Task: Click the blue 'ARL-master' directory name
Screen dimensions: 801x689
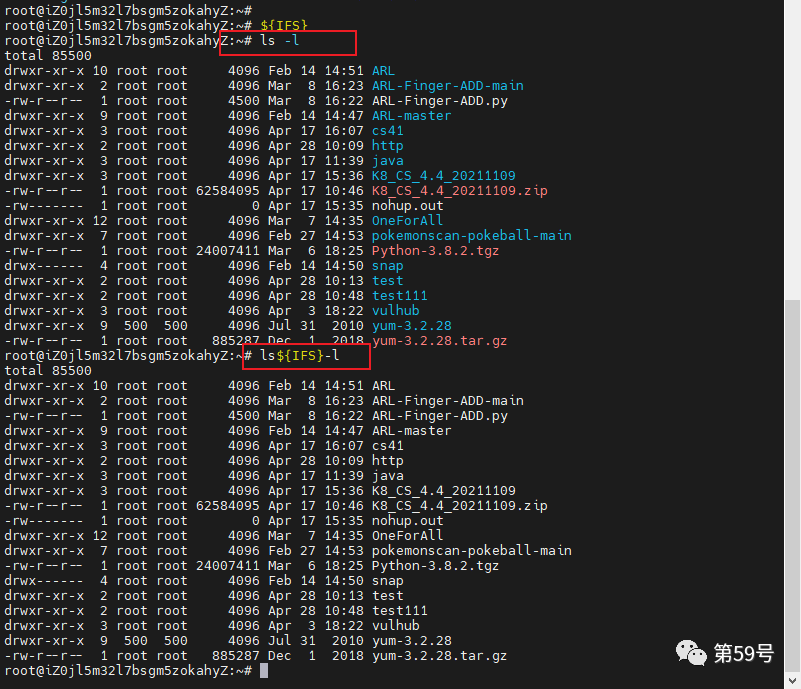Action: click(411, 115)
